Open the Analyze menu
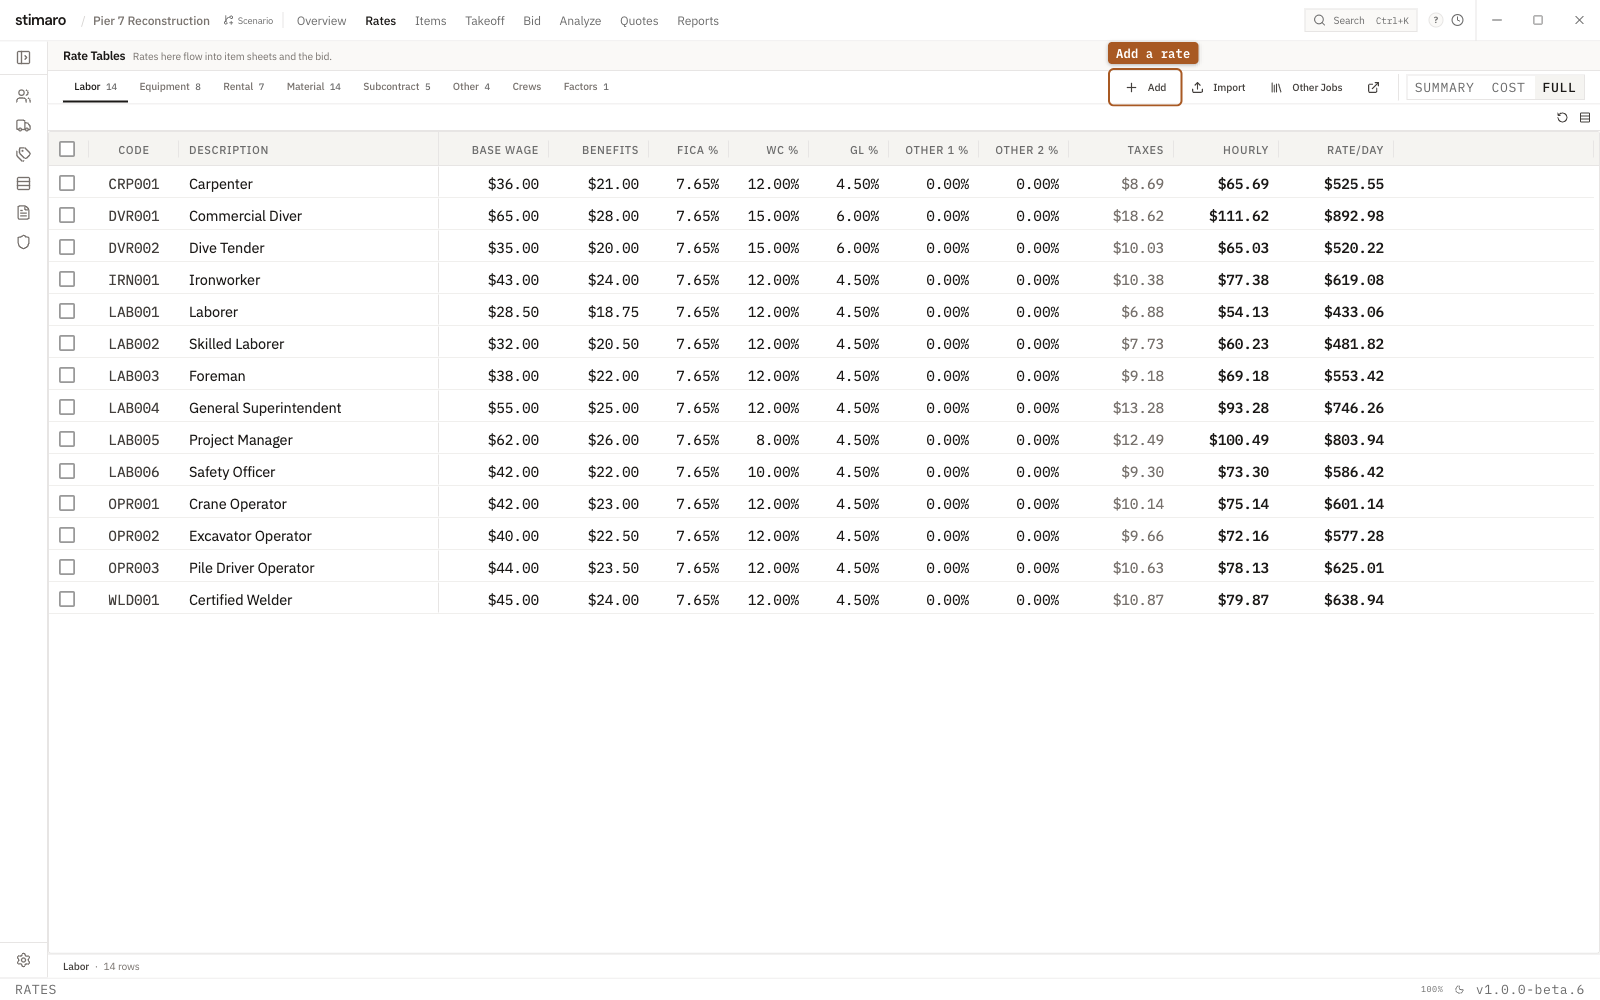The width and height of the screenshot is (1600, 1000). point(580,21)
